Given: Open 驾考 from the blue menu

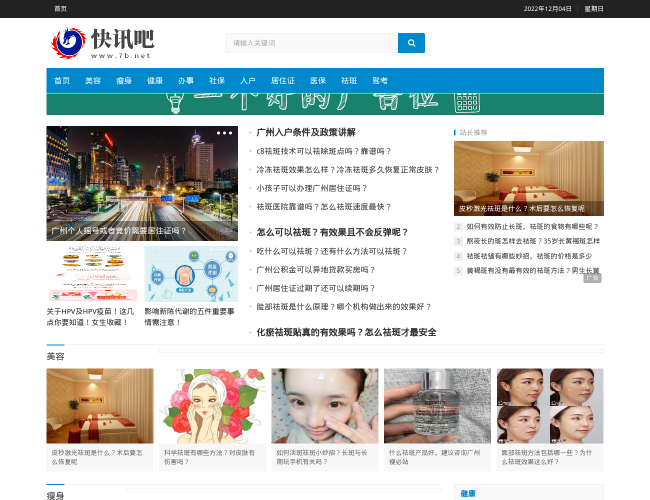Looking at the screenshot, I should coord(380,81).
